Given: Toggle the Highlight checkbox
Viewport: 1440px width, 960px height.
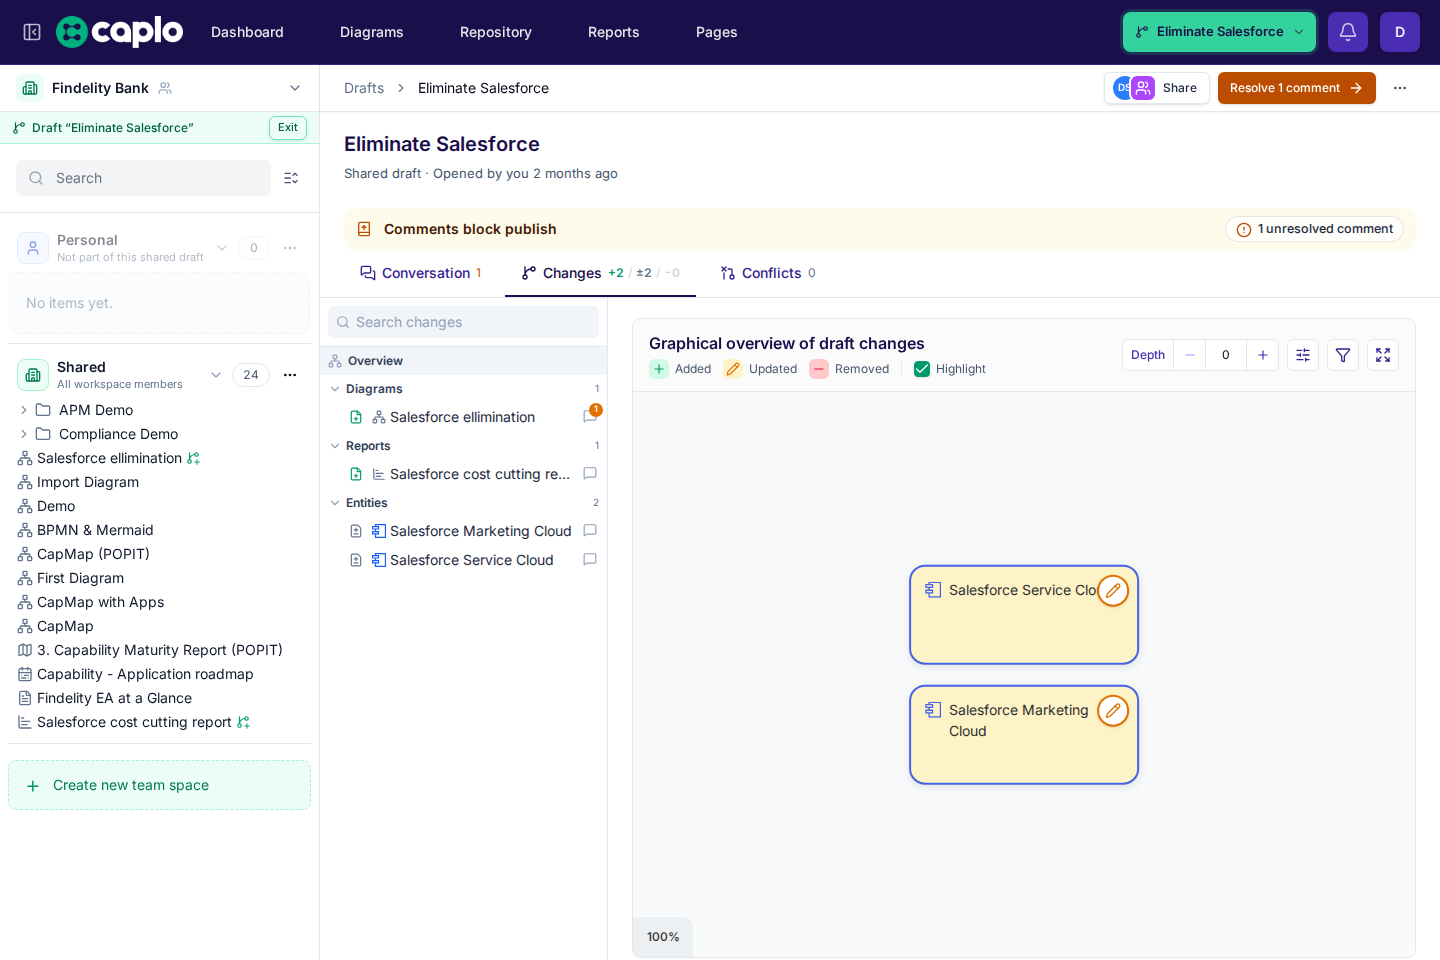Looking at the screenshot, I should click(922, 369).
